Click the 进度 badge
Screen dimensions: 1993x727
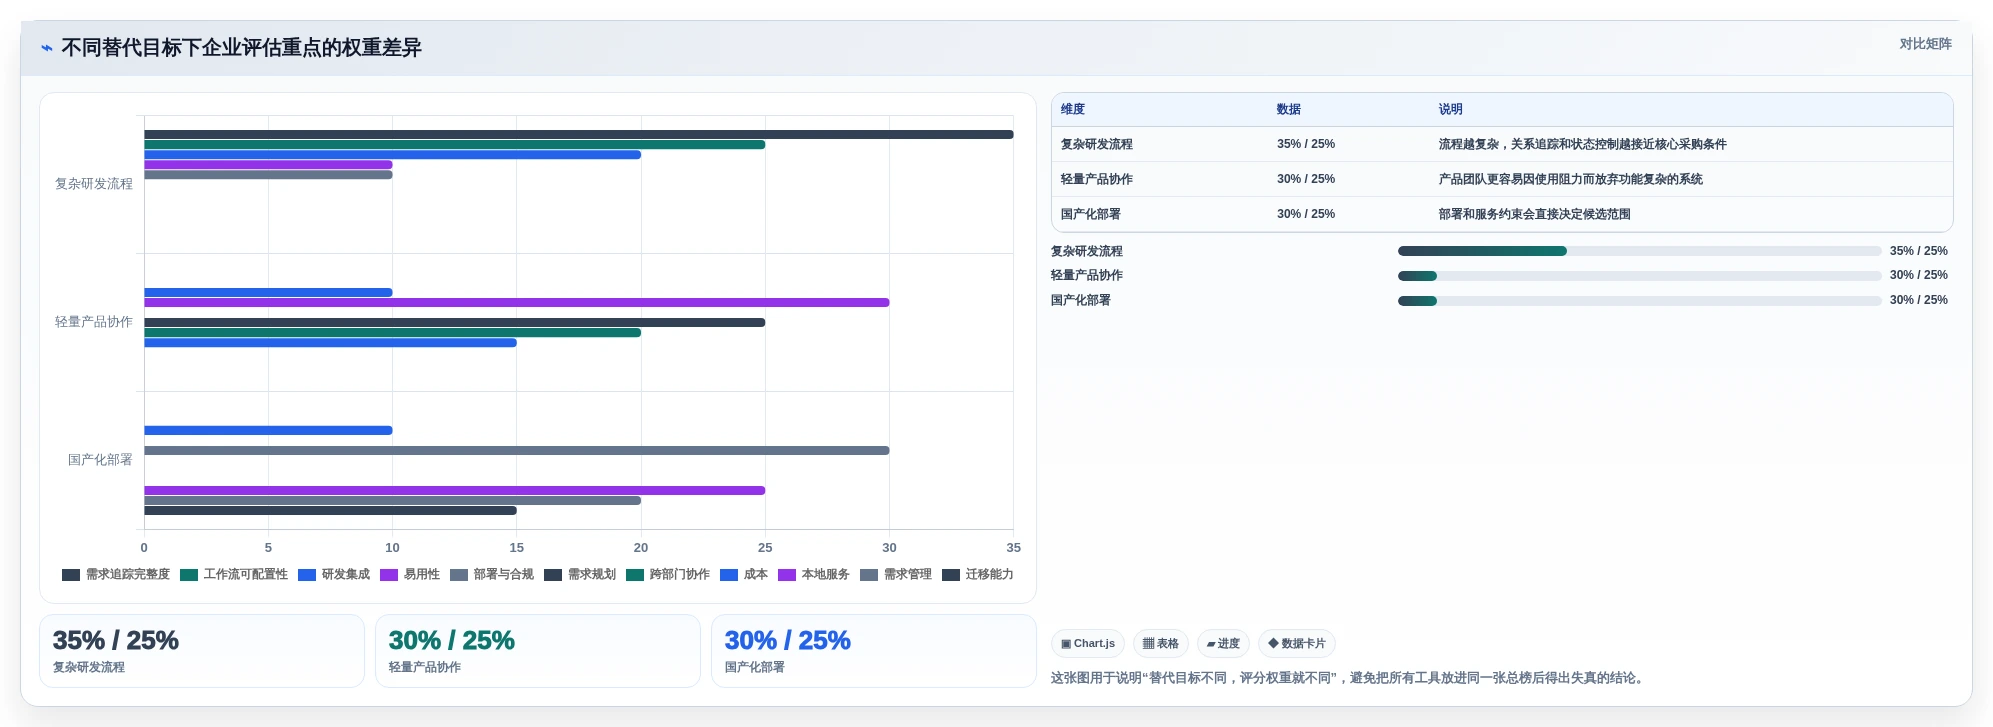point(1223,644)
